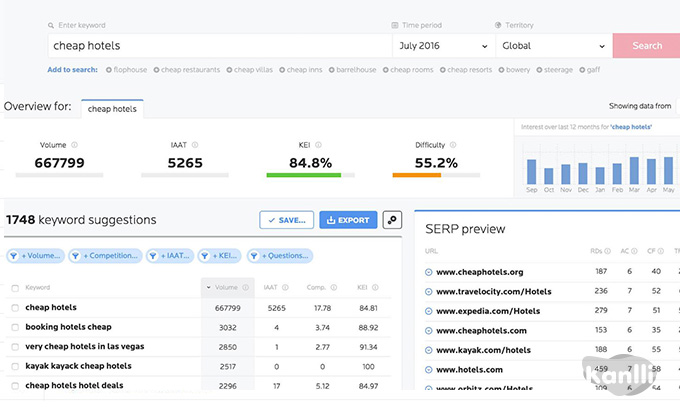The width and height of the screenshot is (680, 410).
Task: Click the KEI value 91.34
Action: click(368, 347)
